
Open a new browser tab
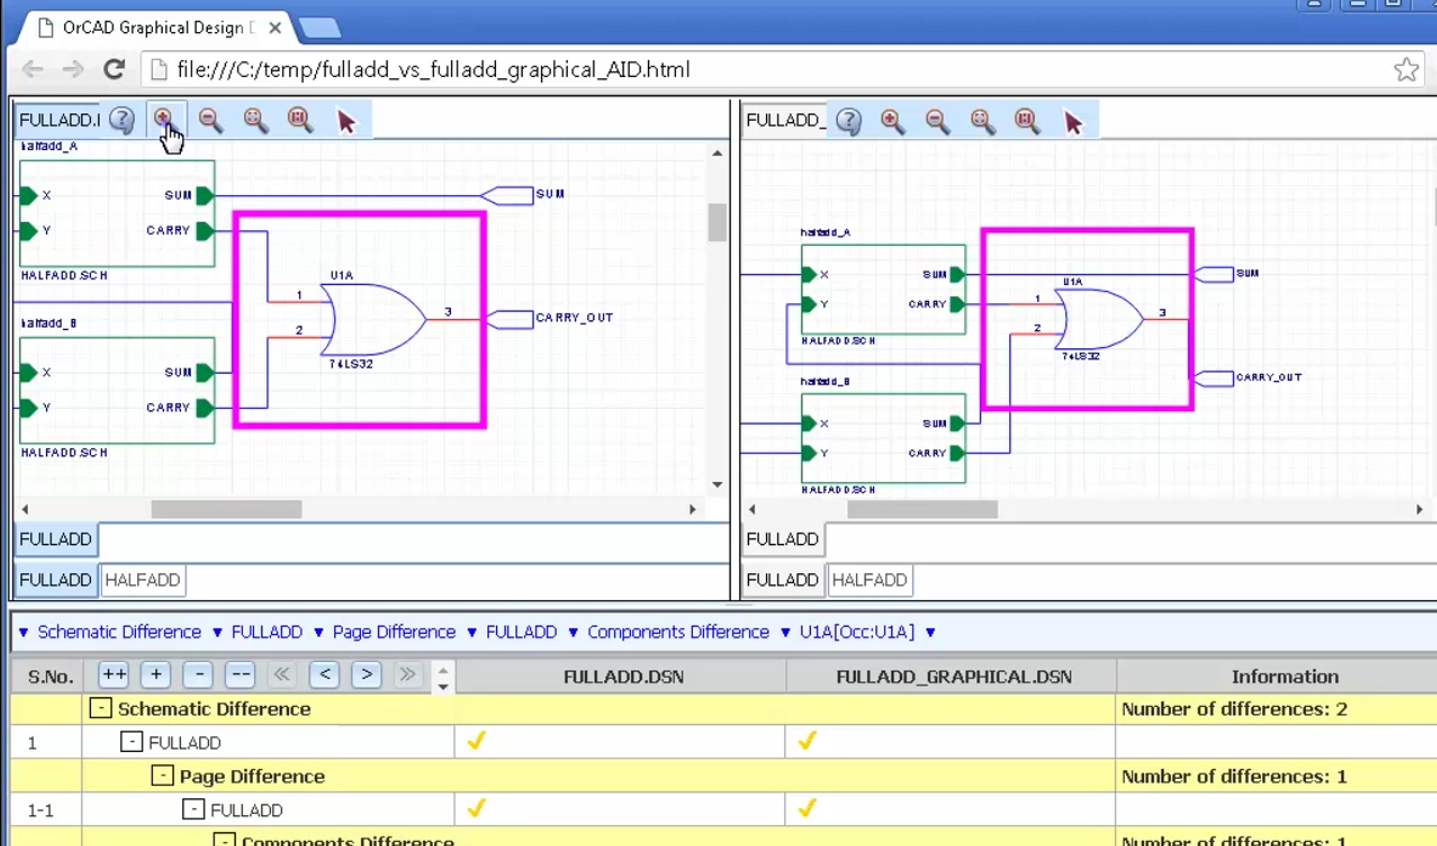320,28
